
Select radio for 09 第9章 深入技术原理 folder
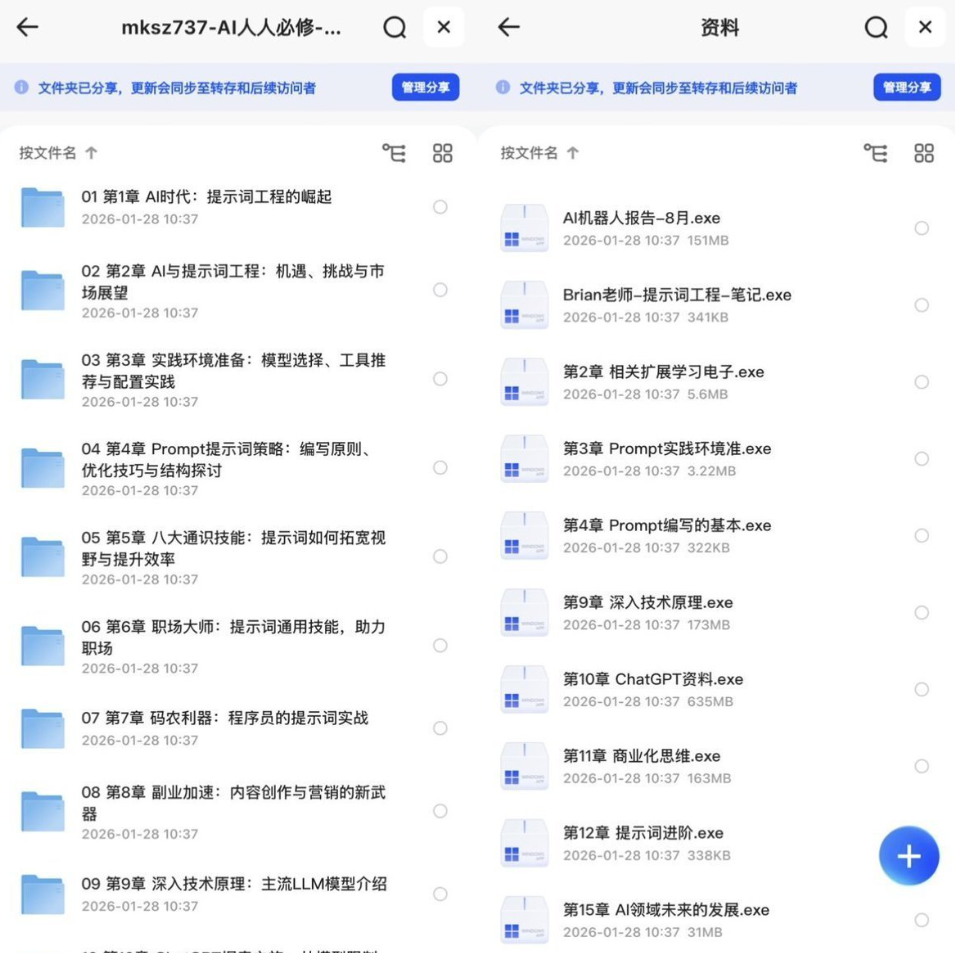tap(440, 894)
